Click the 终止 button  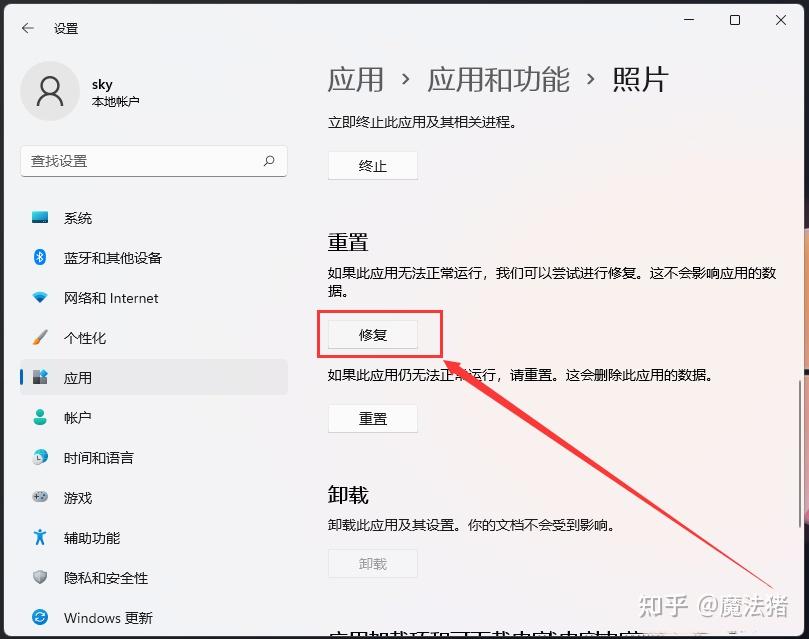click(373, 166)
